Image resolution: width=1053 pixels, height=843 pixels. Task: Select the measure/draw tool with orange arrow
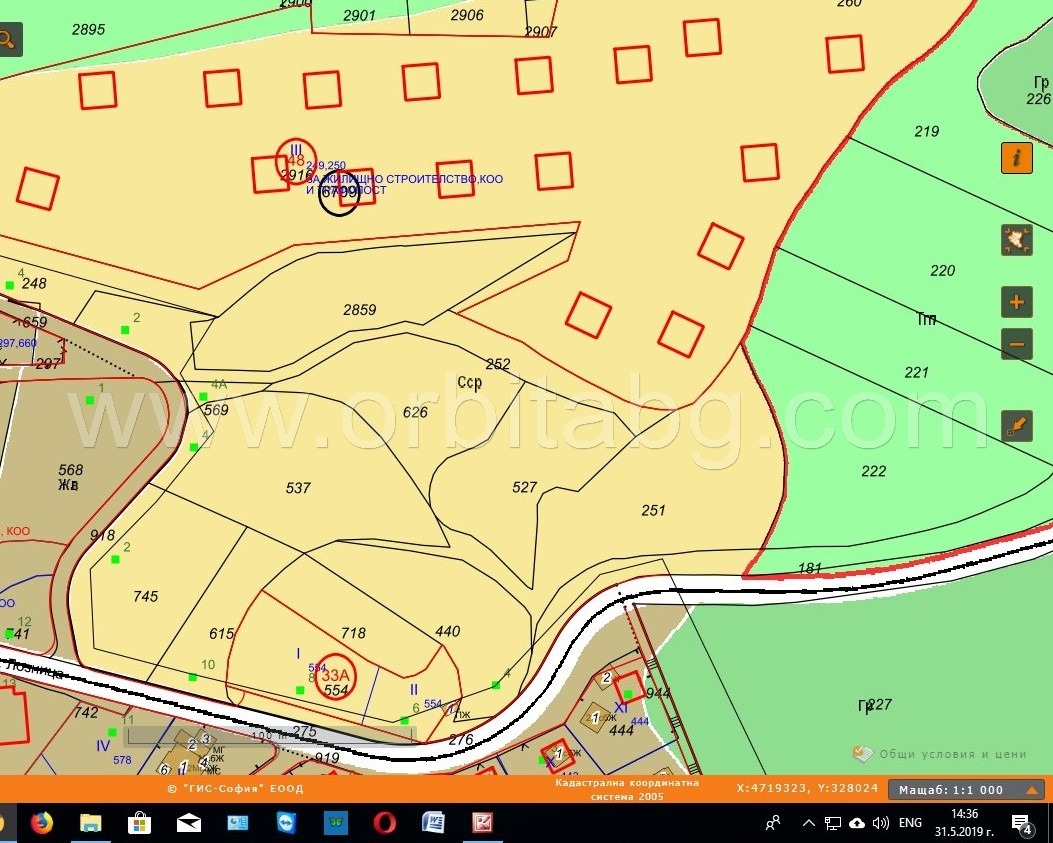click(x=1017, y=426)
